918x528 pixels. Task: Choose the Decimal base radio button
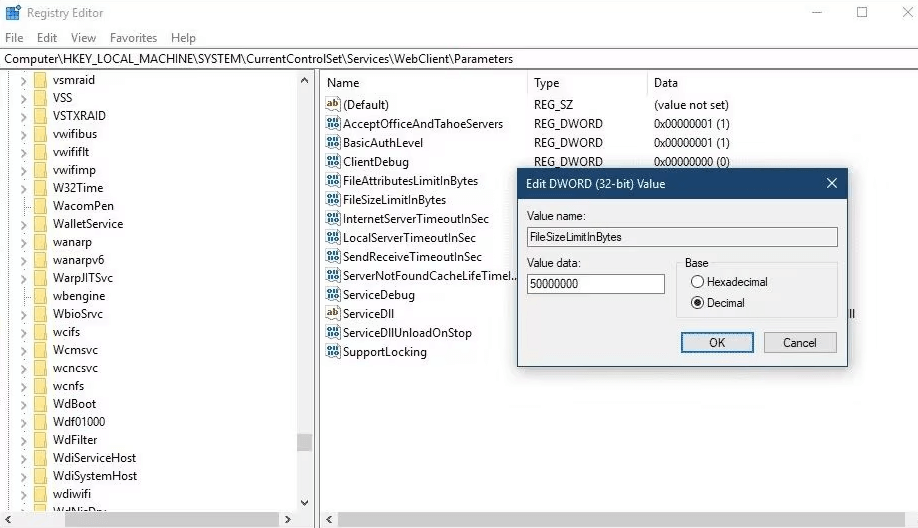(697, 303)
